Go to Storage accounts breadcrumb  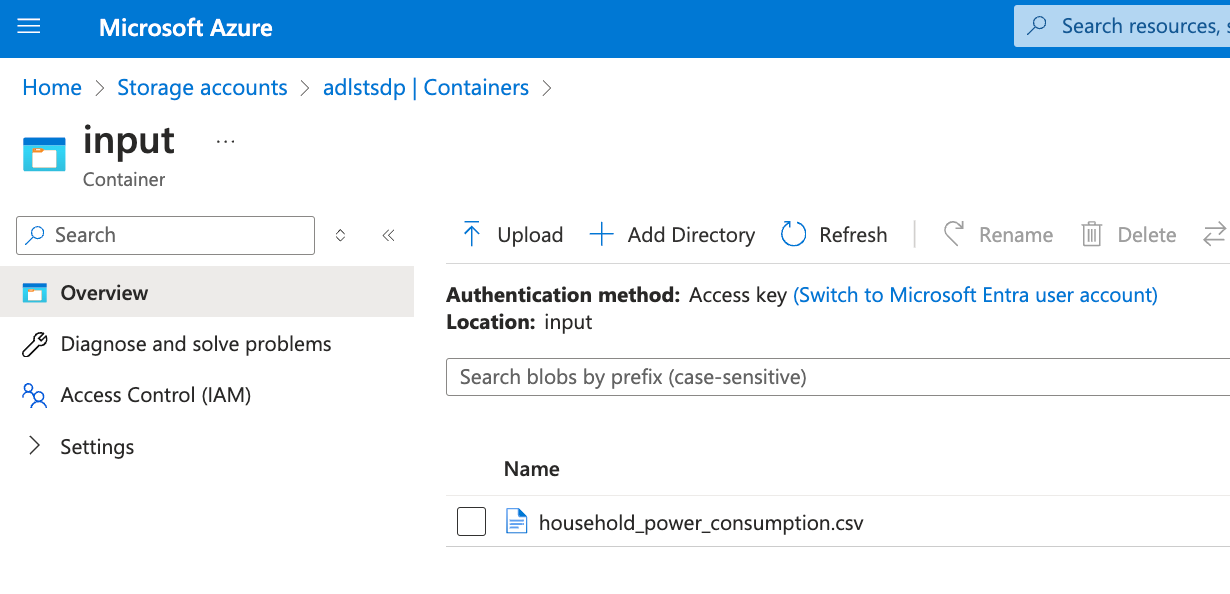tap(202, 88)
